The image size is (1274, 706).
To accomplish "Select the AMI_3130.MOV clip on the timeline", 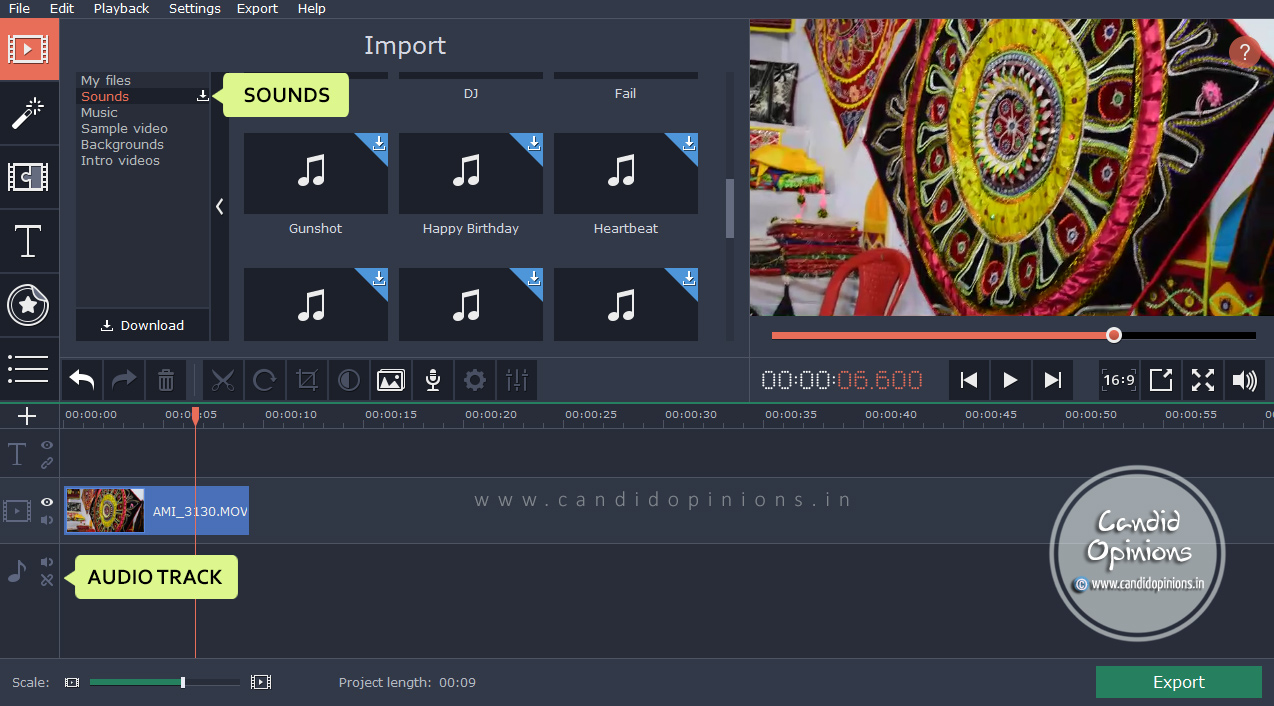I will 156,510.
